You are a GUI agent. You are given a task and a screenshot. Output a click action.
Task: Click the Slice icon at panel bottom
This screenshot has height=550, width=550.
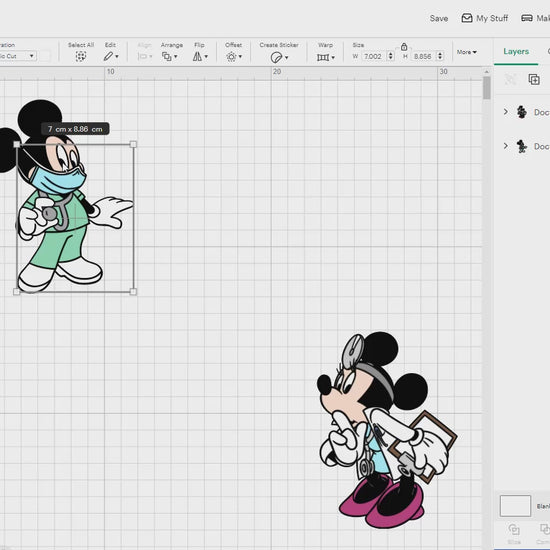click(x=514, y=529)
